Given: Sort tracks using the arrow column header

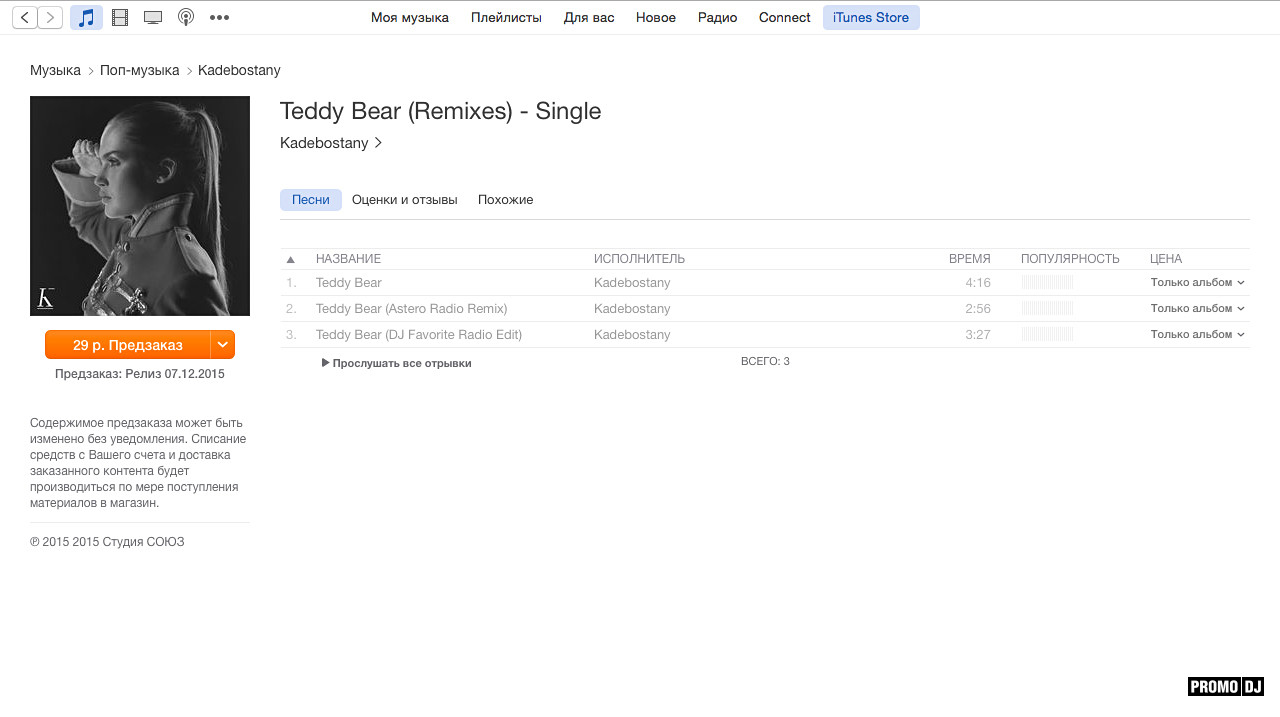Looking at the screenshot, I should point(291,259).
